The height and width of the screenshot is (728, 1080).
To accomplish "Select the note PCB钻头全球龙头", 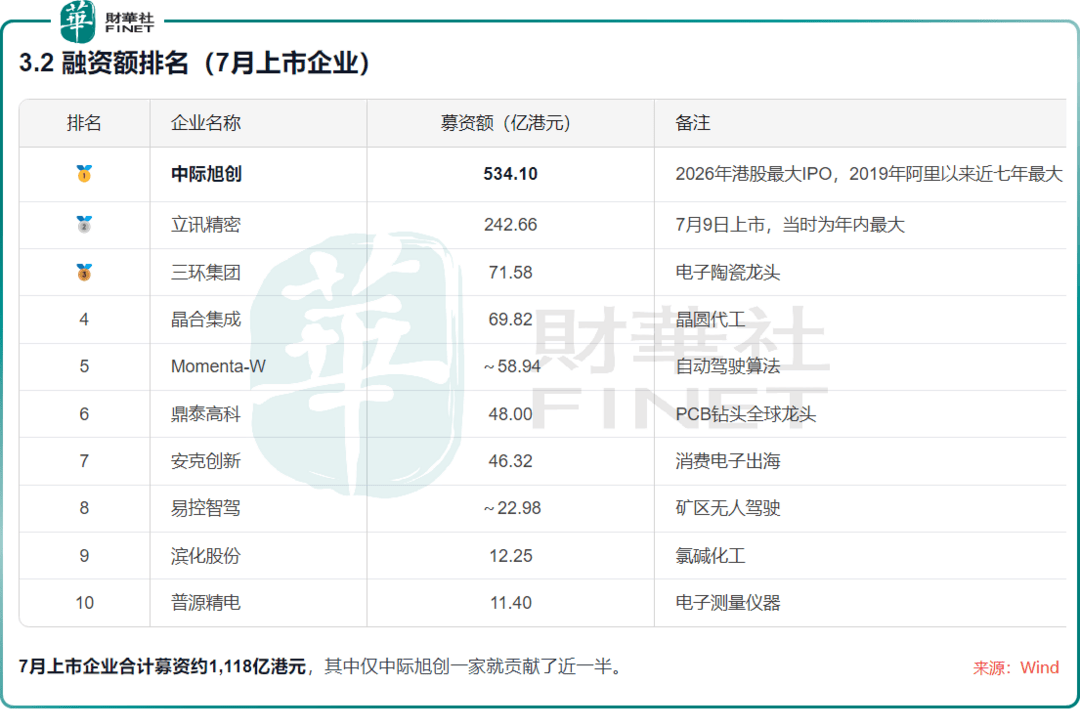I will [745, 414].
